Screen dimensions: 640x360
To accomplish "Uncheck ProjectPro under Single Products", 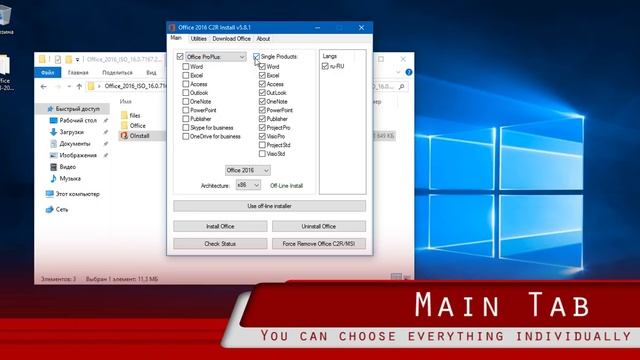I will point(262,128).
